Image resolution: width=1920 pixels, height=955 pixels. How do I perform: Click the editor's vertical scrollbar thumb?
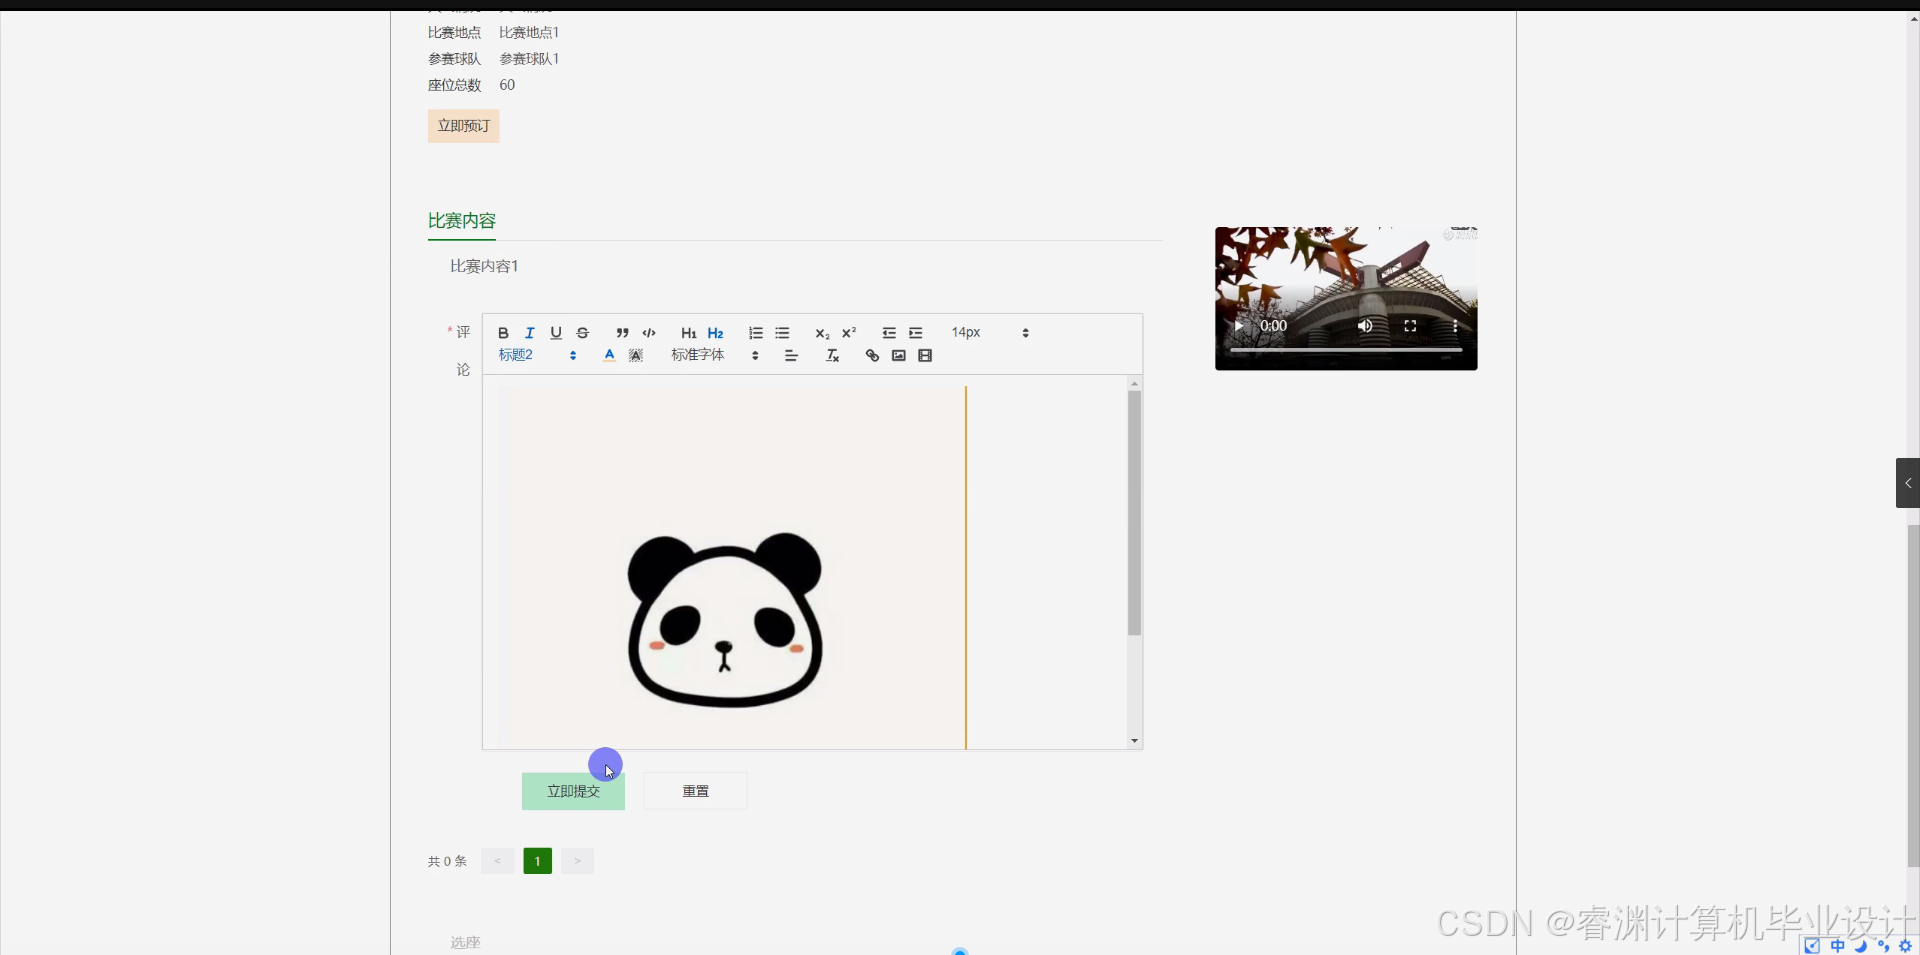coord(1134,513)
